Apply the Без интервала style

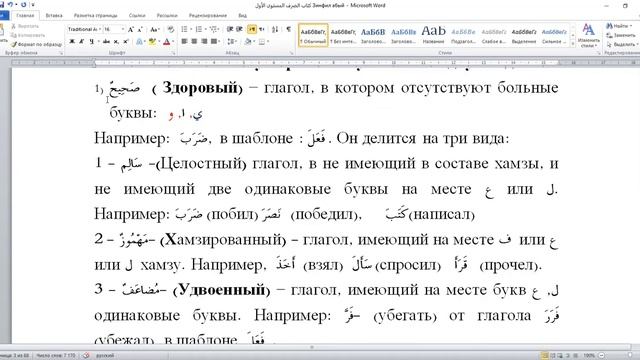click(343, 35)
